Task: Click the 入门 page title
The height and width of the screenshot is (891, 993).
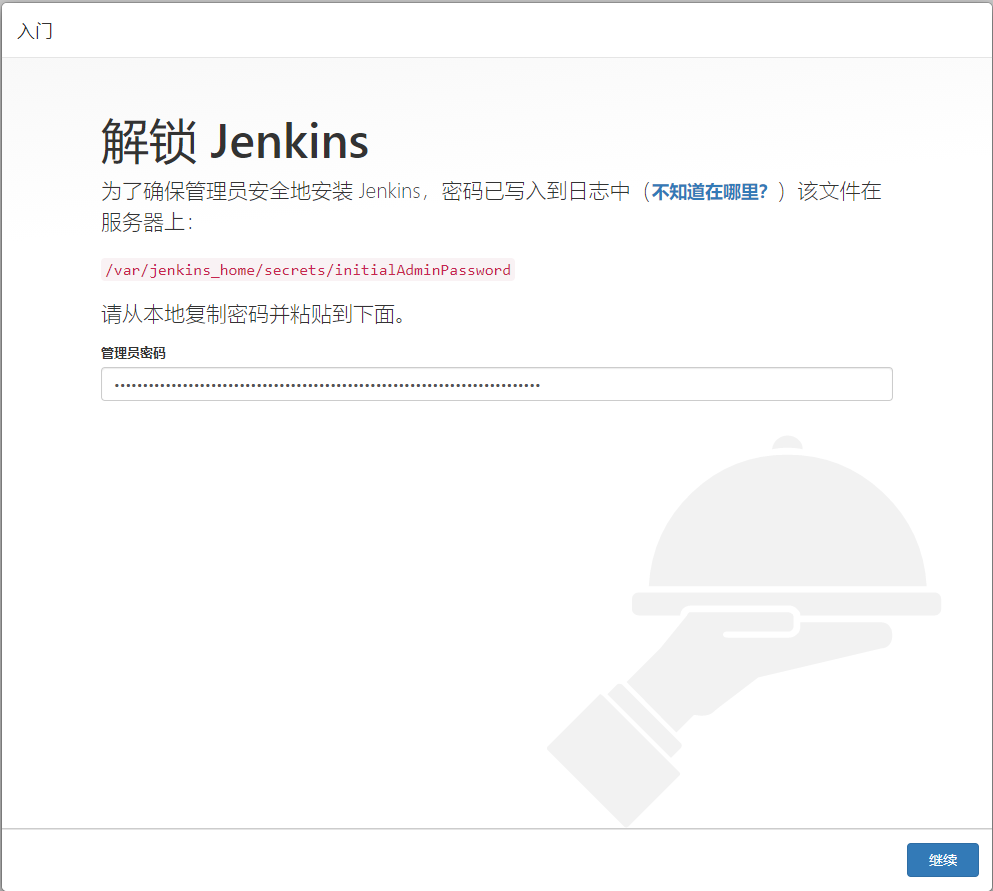Action: [x=34, y=31]
